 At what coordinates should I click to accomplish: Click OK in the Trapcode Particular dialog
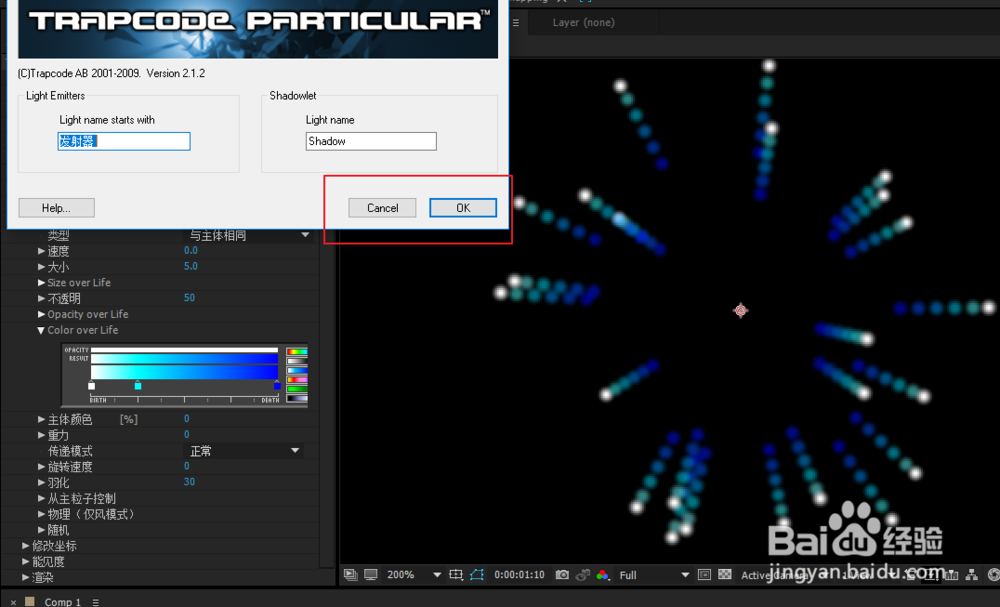(463, 208)
